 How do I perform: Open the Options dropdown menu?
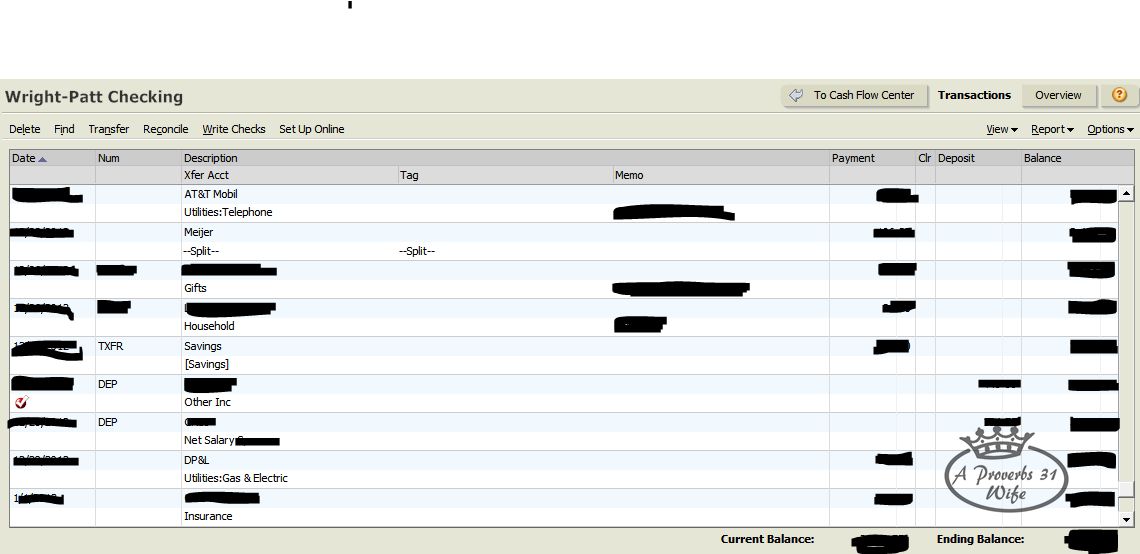pyautogui.click(x=1110, y=129)
